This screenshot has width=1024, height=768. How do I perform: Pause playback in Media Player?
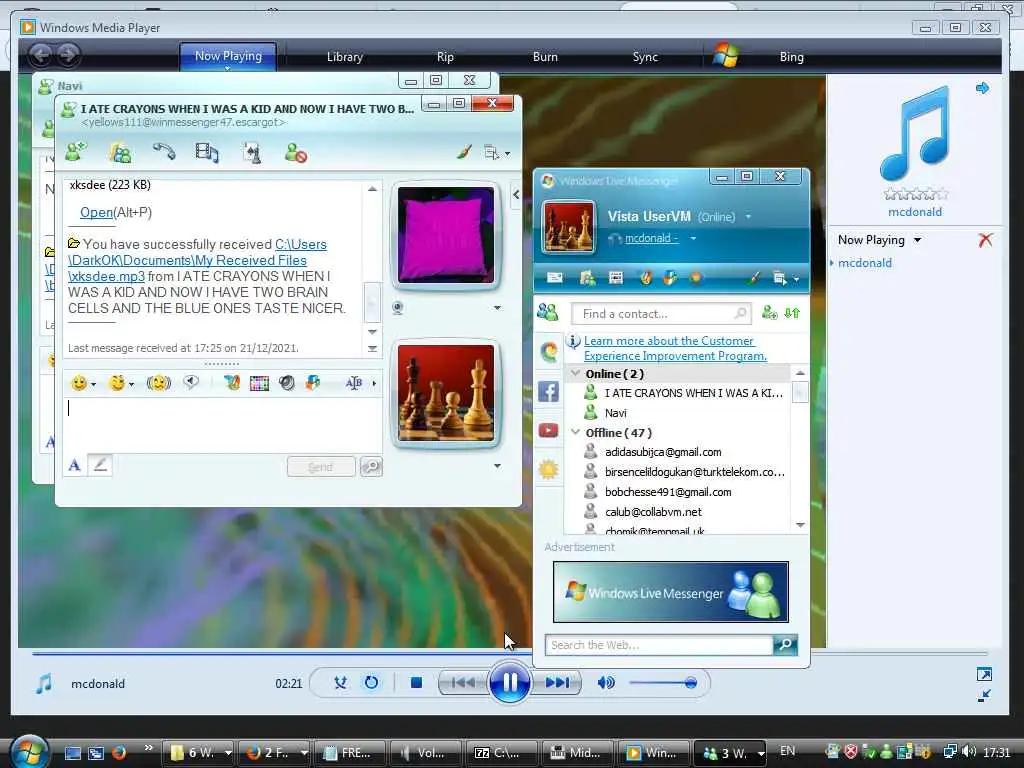(509, 683)
